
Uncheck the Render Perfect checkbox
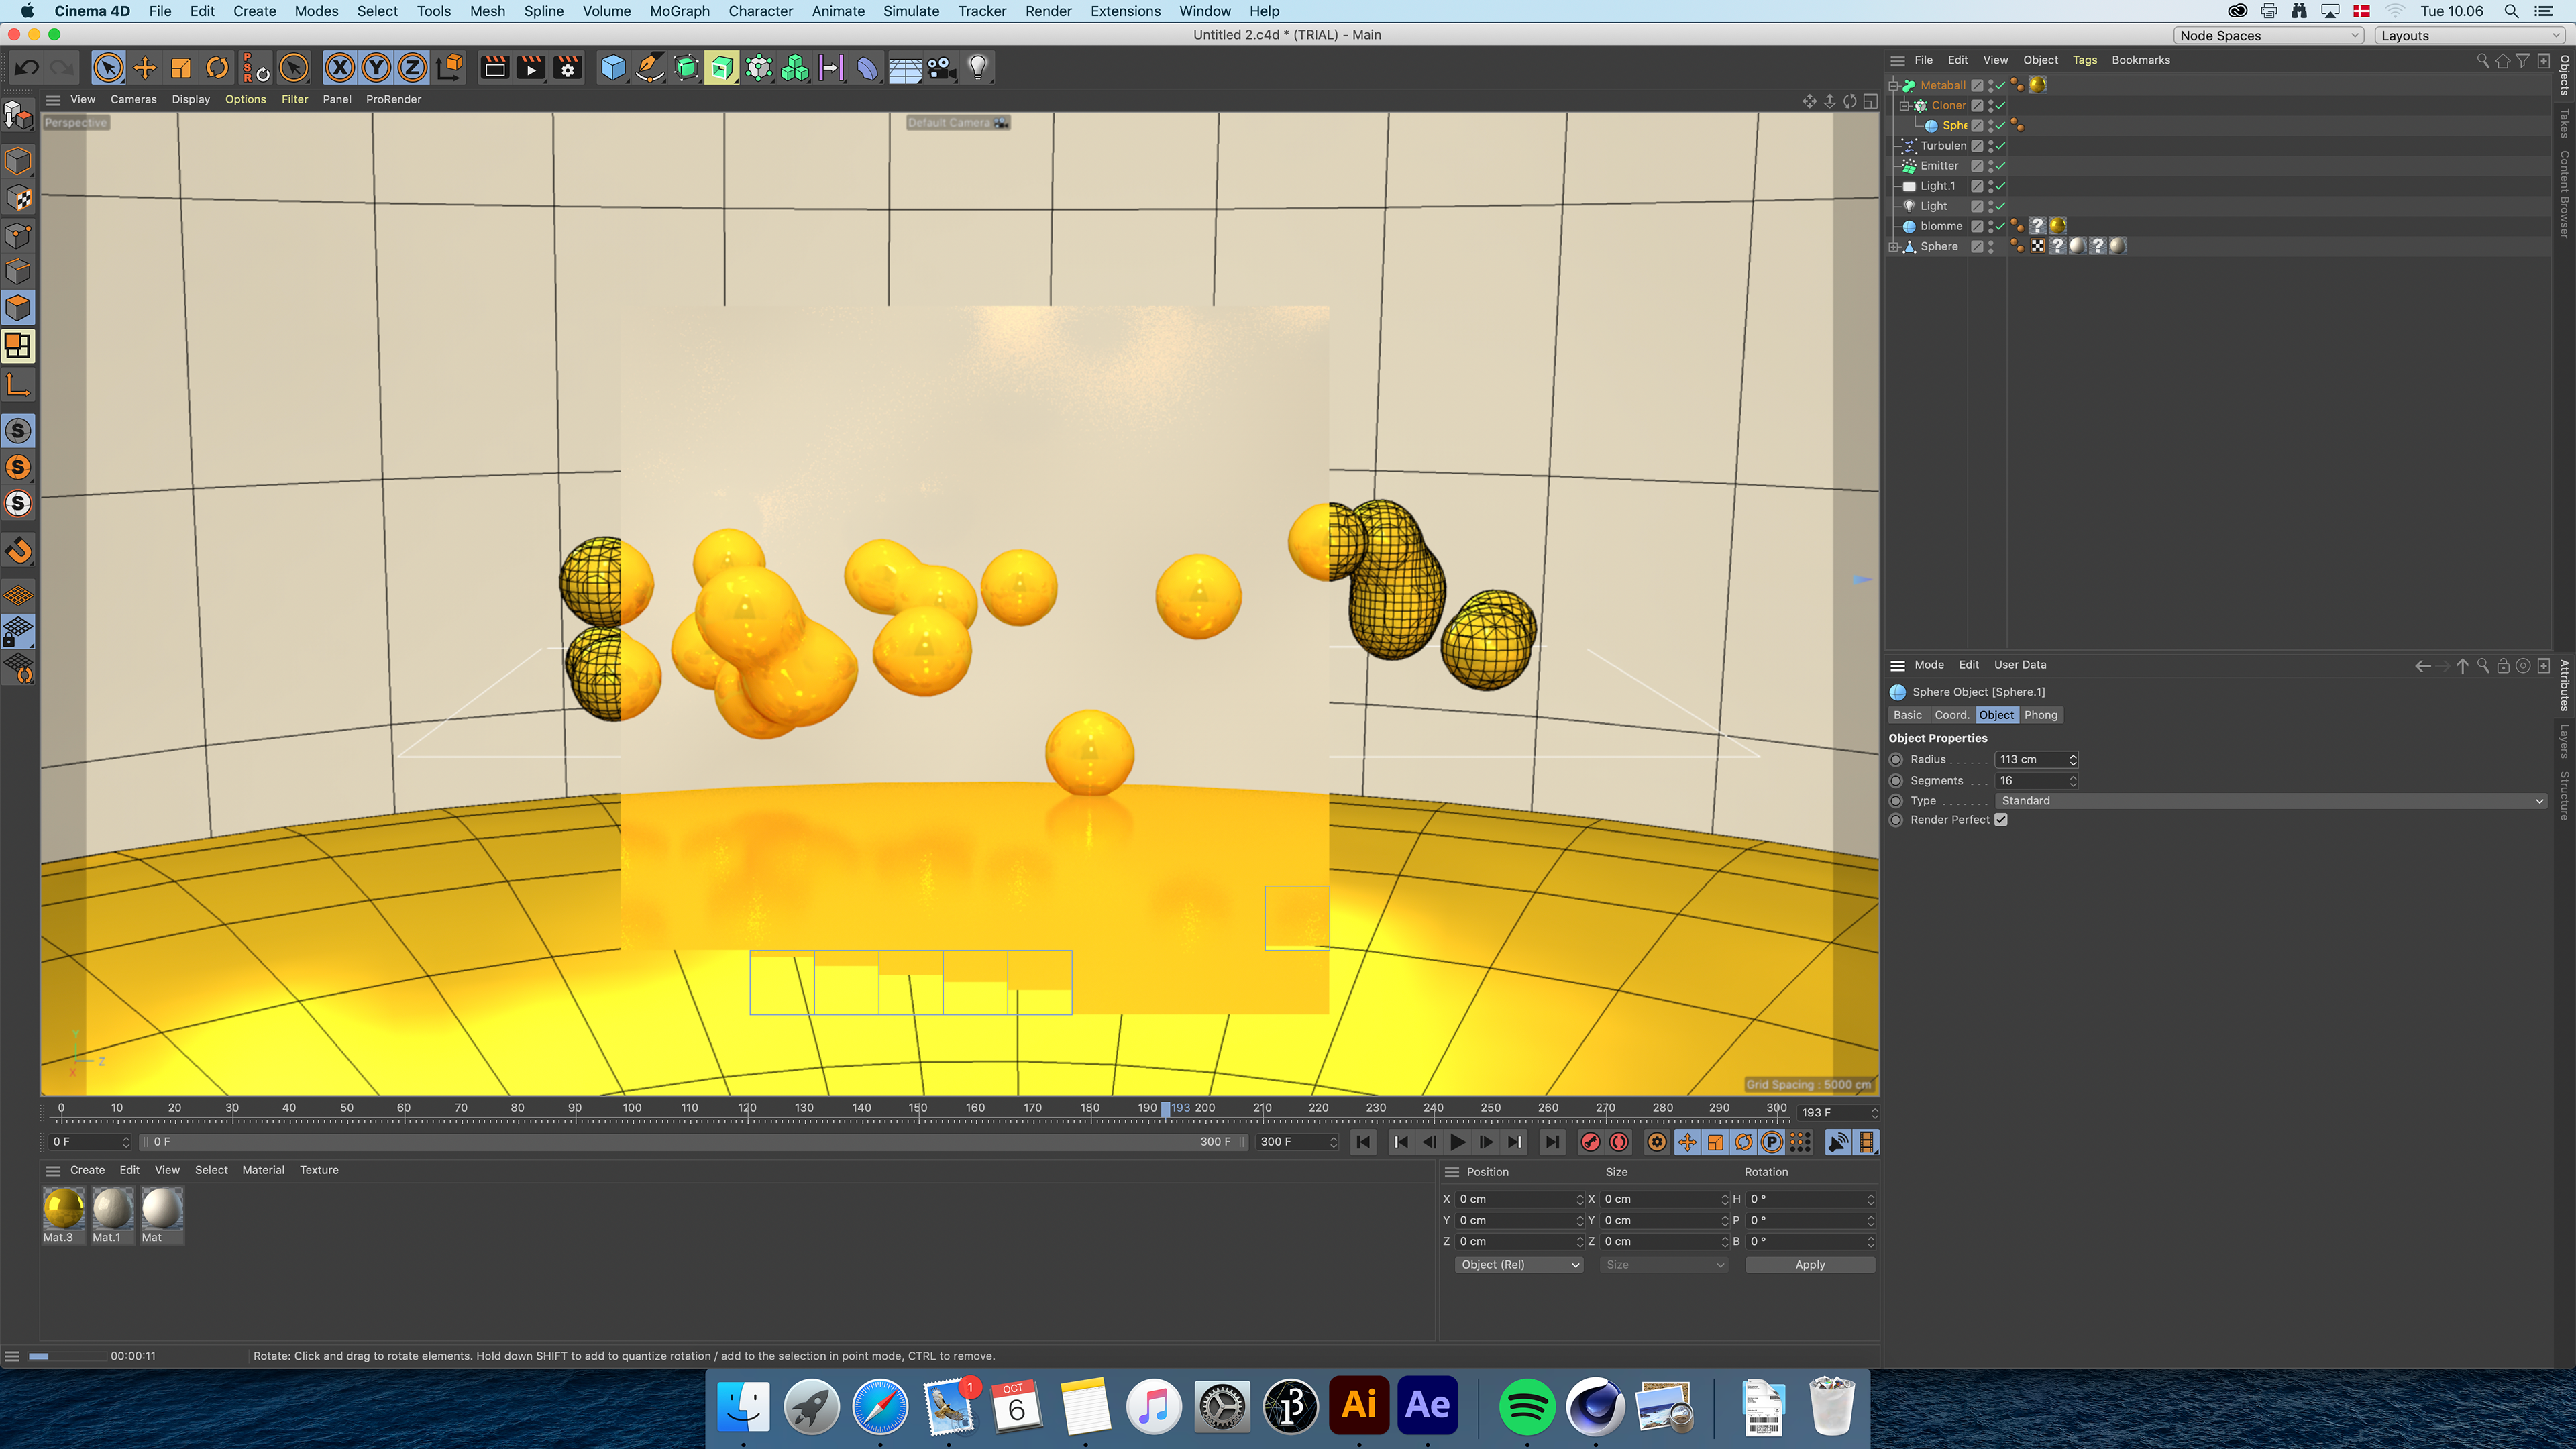point(2001,820)
